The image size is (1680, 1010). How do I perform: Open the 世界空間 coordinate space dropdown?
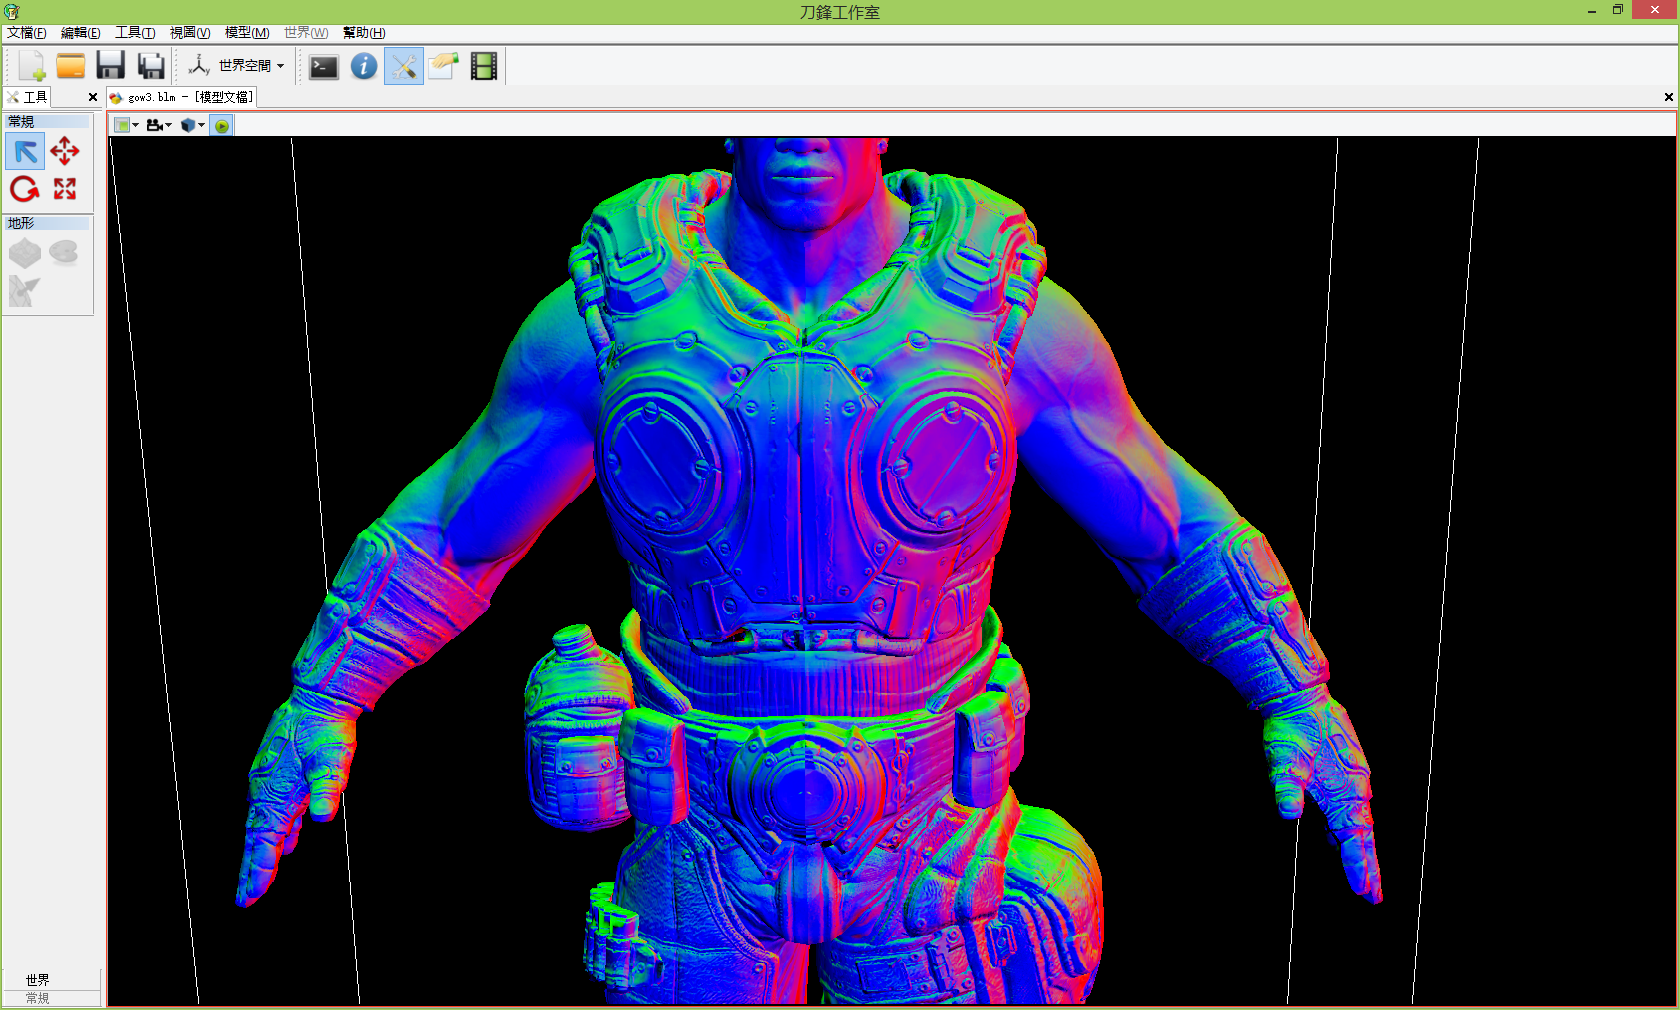[252, 66]
